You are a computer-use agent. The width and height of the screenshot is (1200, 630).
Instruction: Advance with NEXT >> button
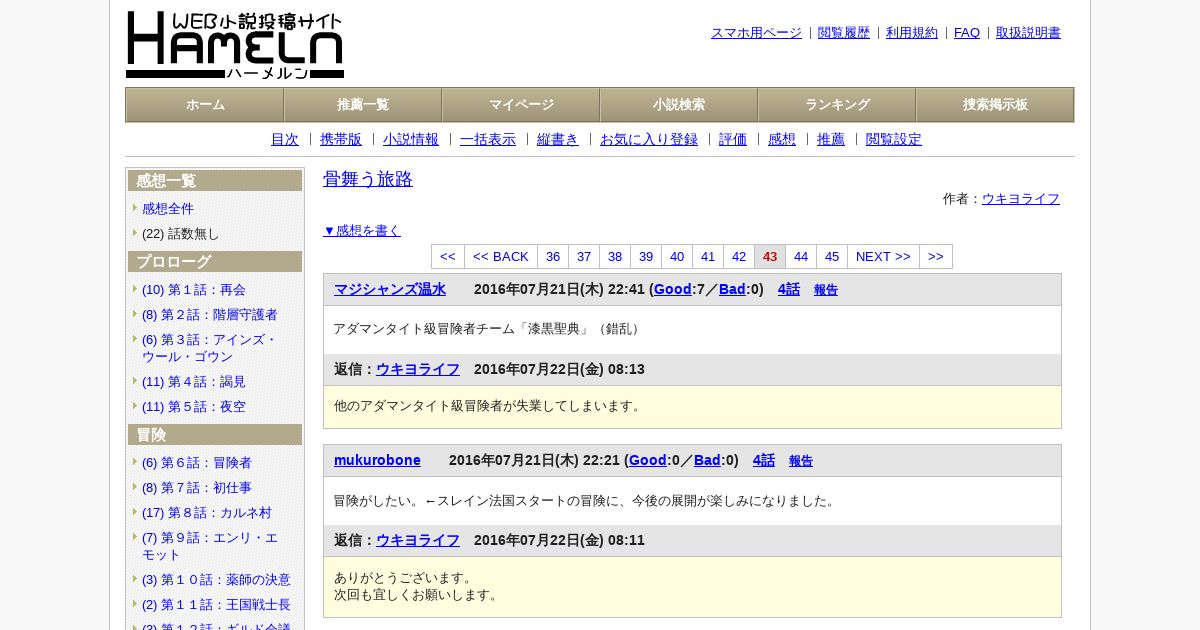pos(883,256)
